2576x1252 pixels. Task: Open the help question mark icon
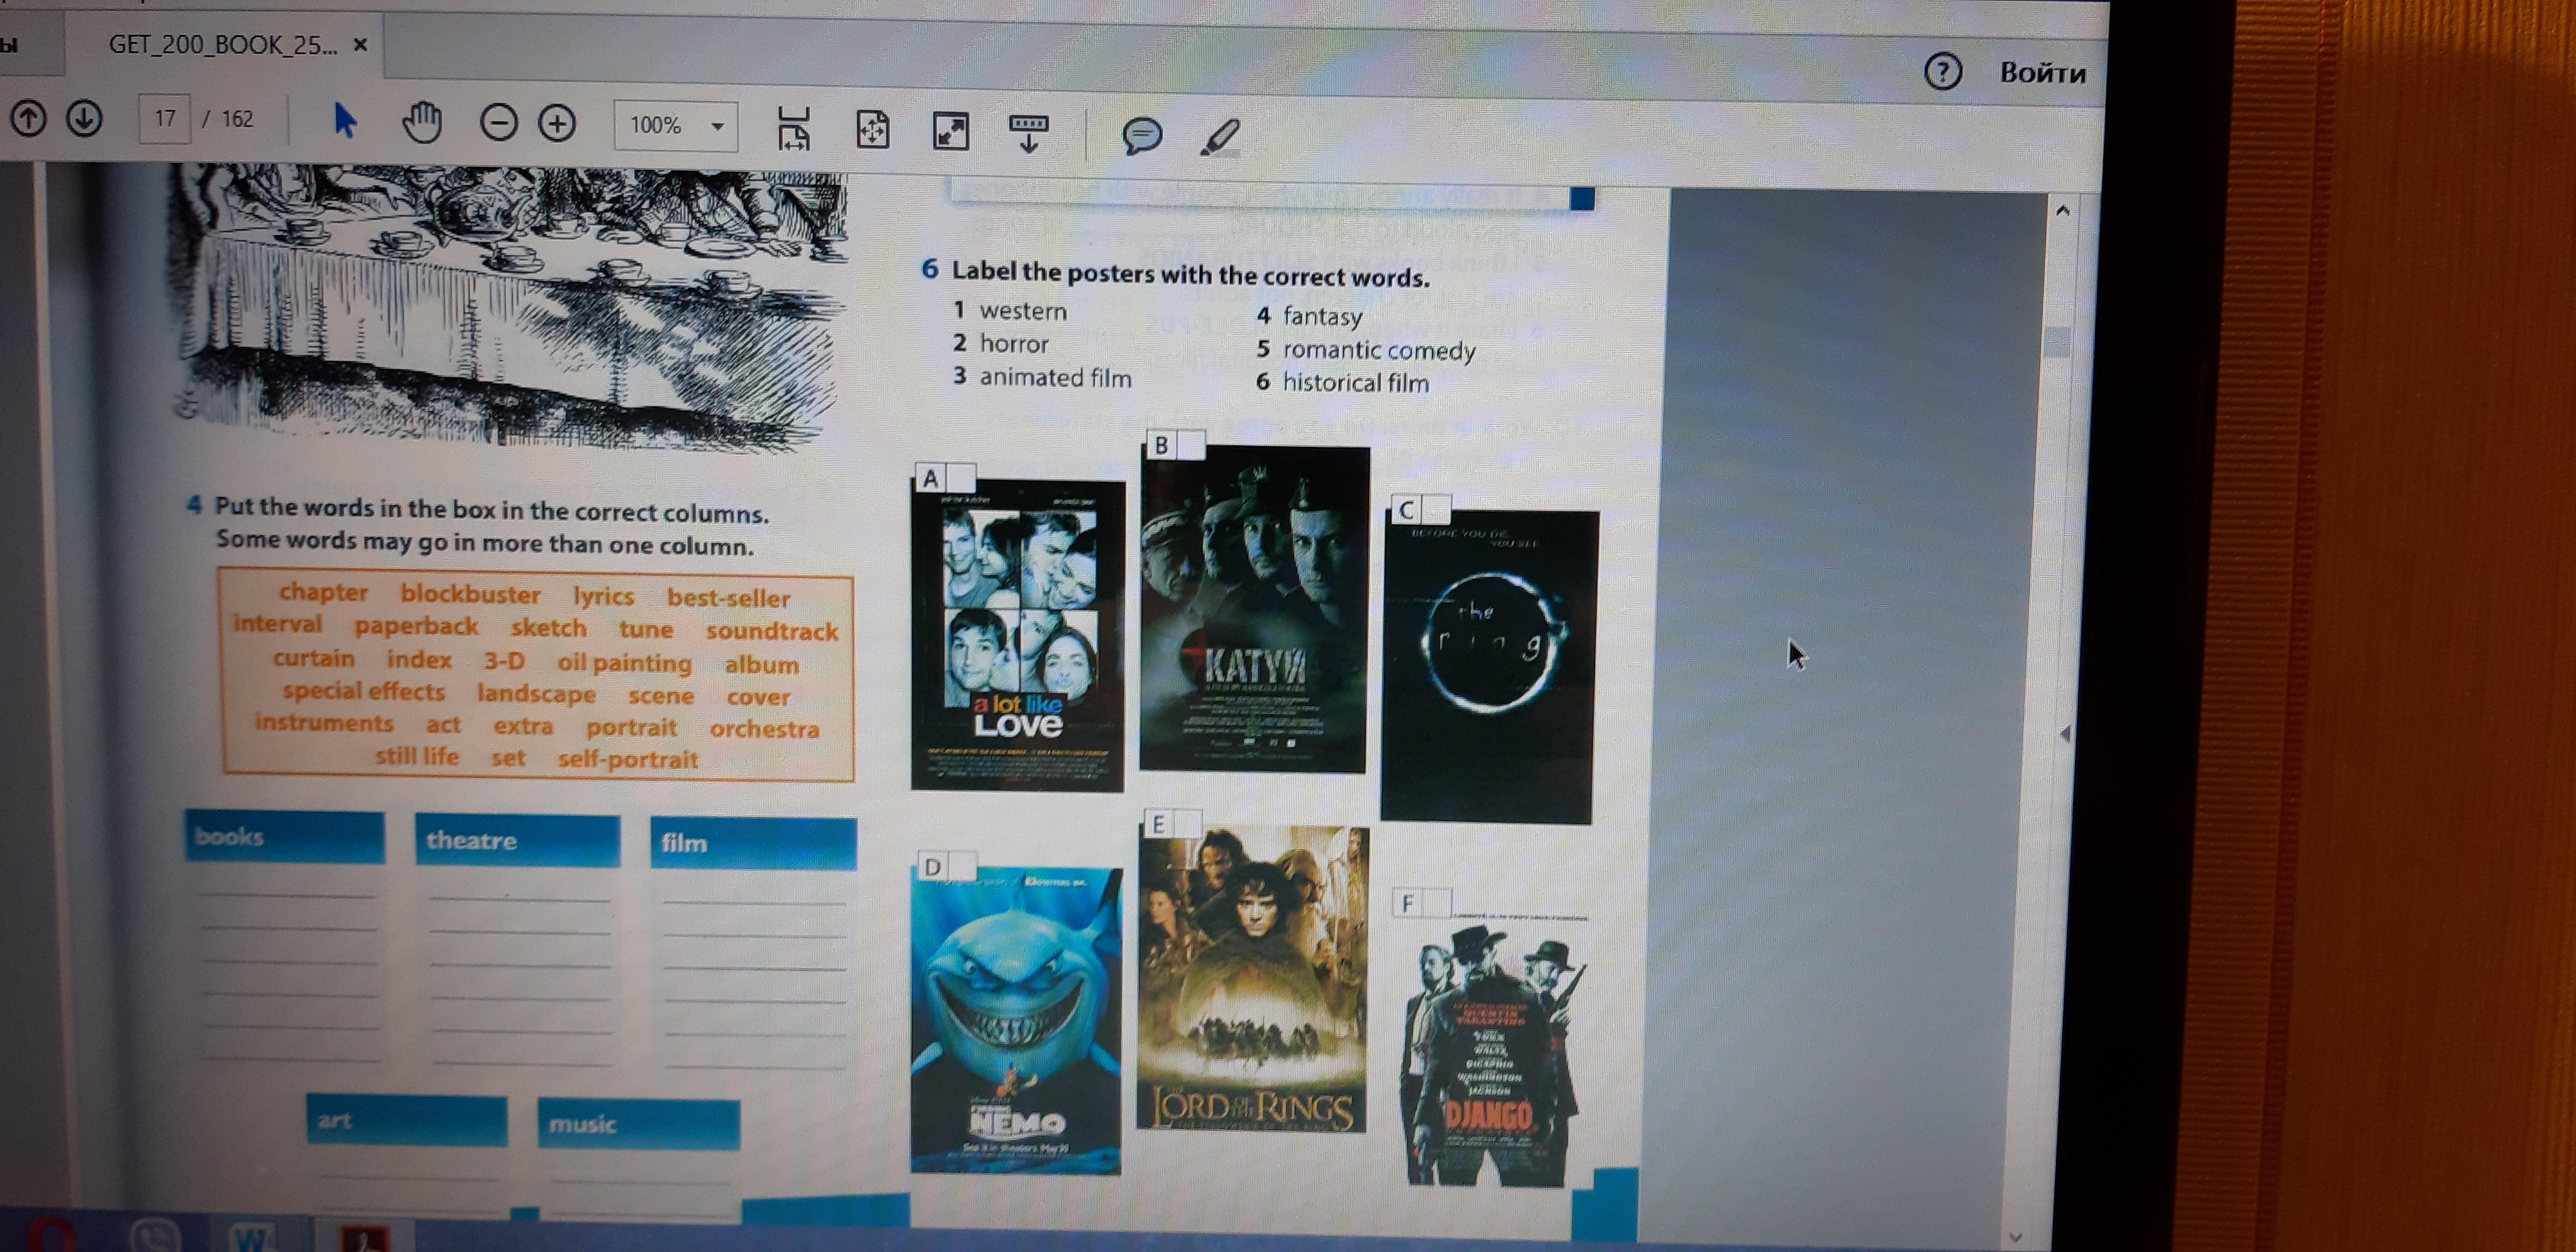(1942, 72)
